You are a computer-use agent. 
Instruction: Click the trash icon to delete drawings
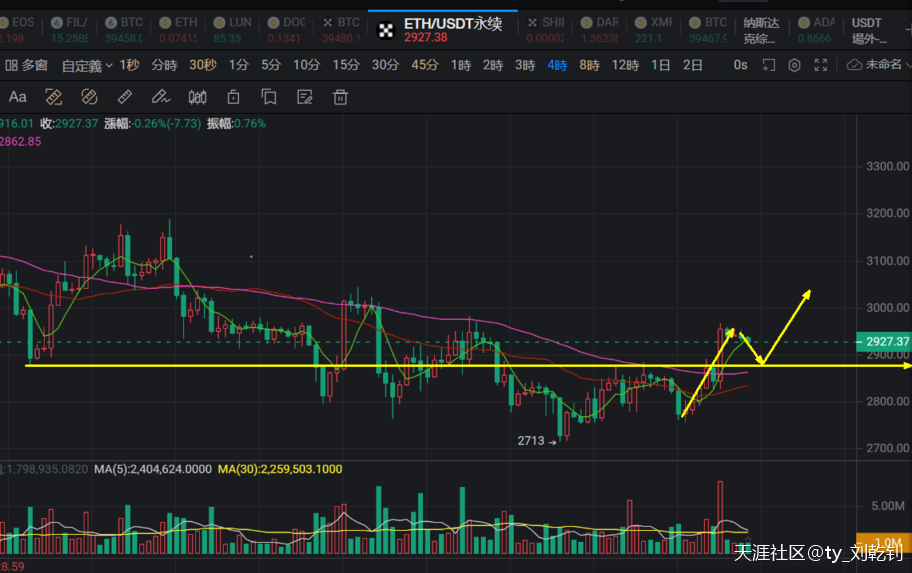pos(340,97)
